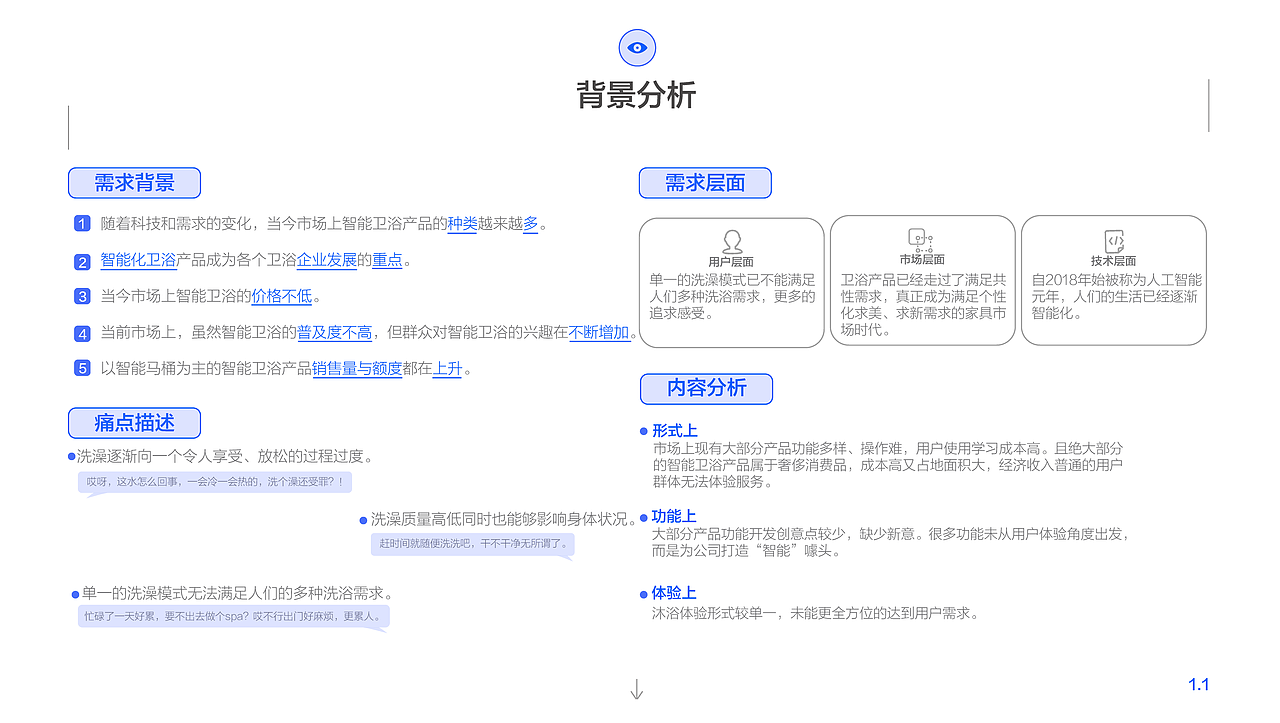
Task: Click the 1.1 page number indicator
Action: [1197, 684]
